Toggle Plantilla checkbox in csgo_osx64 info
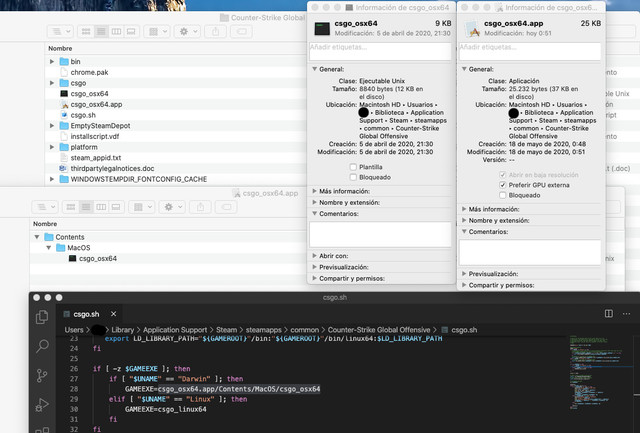Image resolution: width=640 pixels, height=433 pixels. pyautogui.click(x=353, y=167)
